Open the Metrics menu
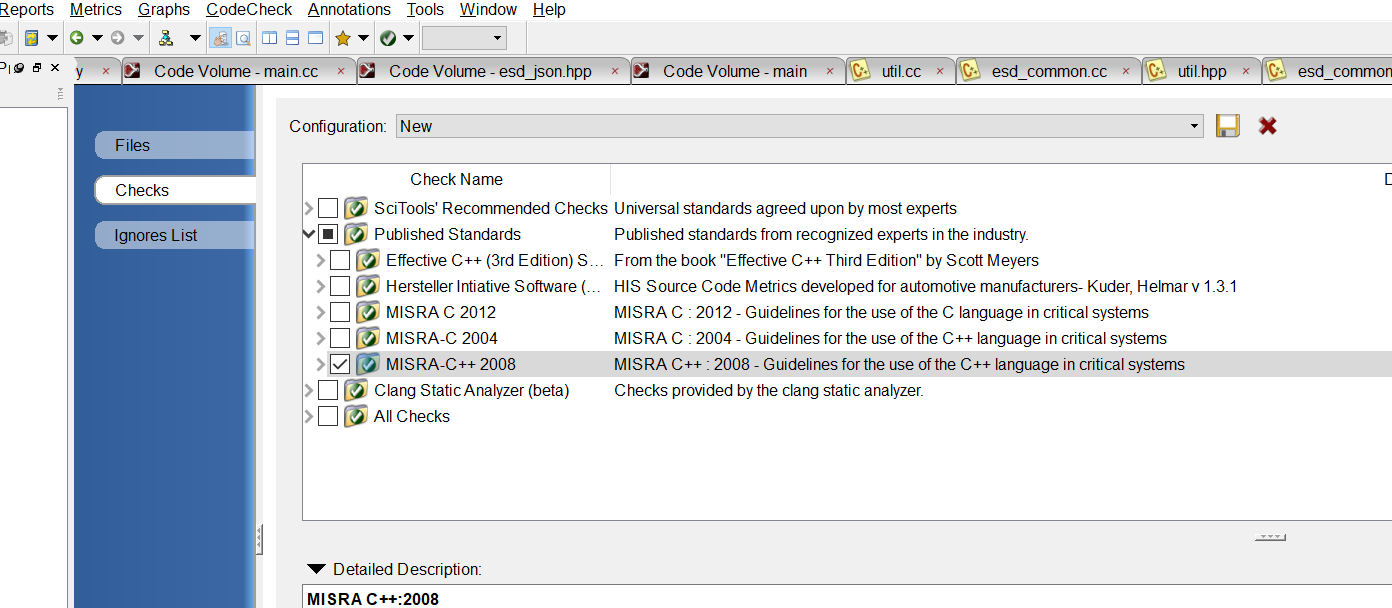The width and height of the screenshot is (1392, 608). coord(96,9)
